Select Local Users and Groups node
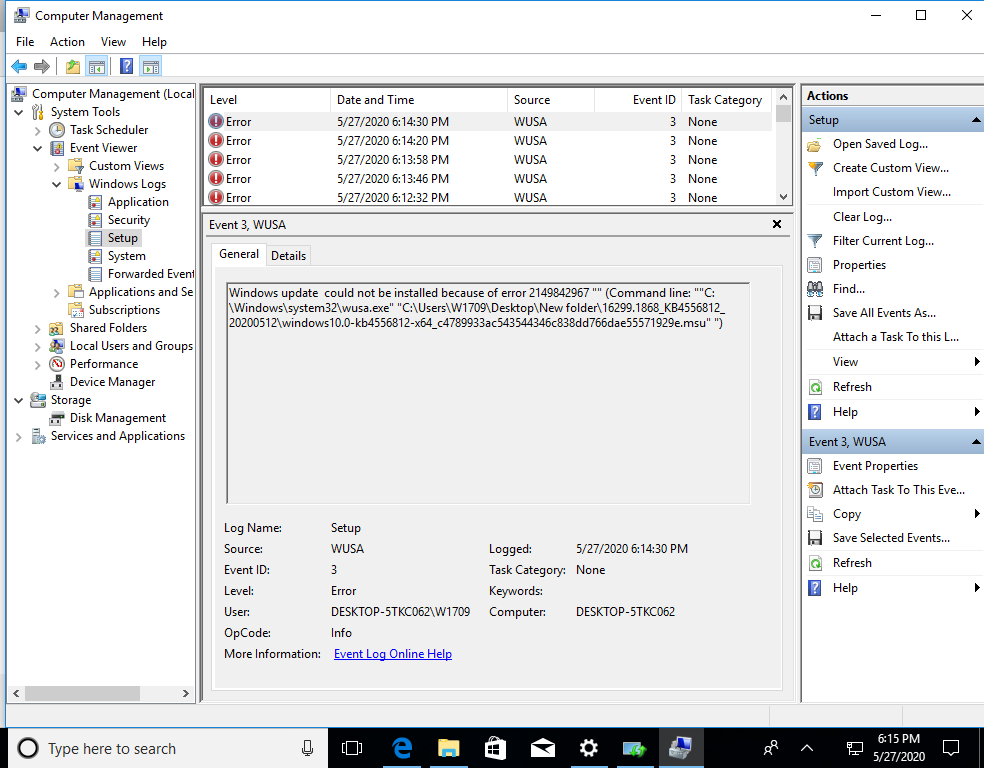Image resolution: width=984 pixels, height=768 pixels. point(131,346)
